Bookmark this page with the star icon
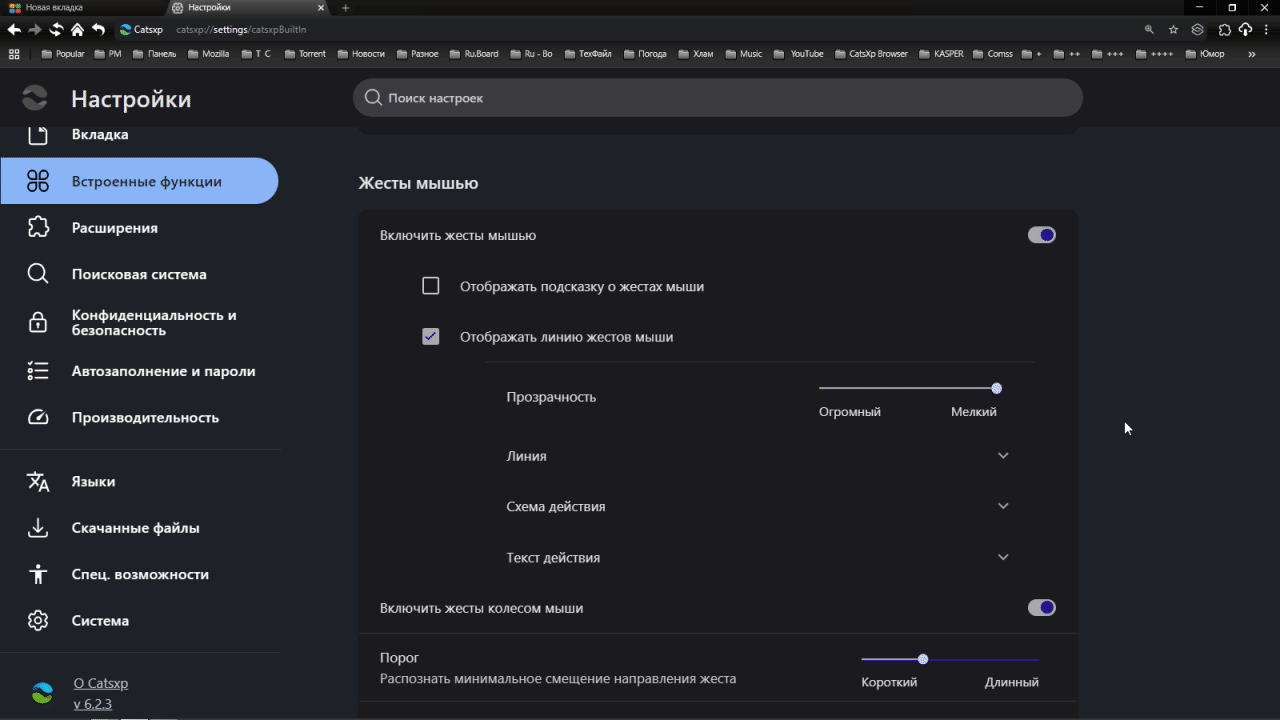 [x=1173, y=30]
